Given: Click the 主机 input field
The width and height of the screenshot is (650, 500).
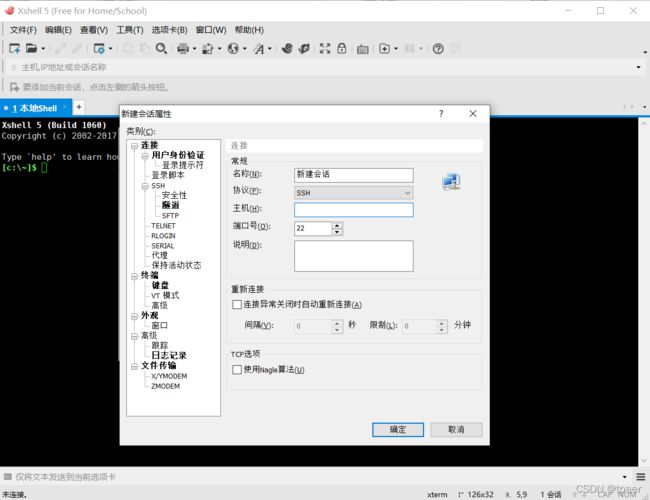Looking at the screenshot, I should tap(354, 210).
